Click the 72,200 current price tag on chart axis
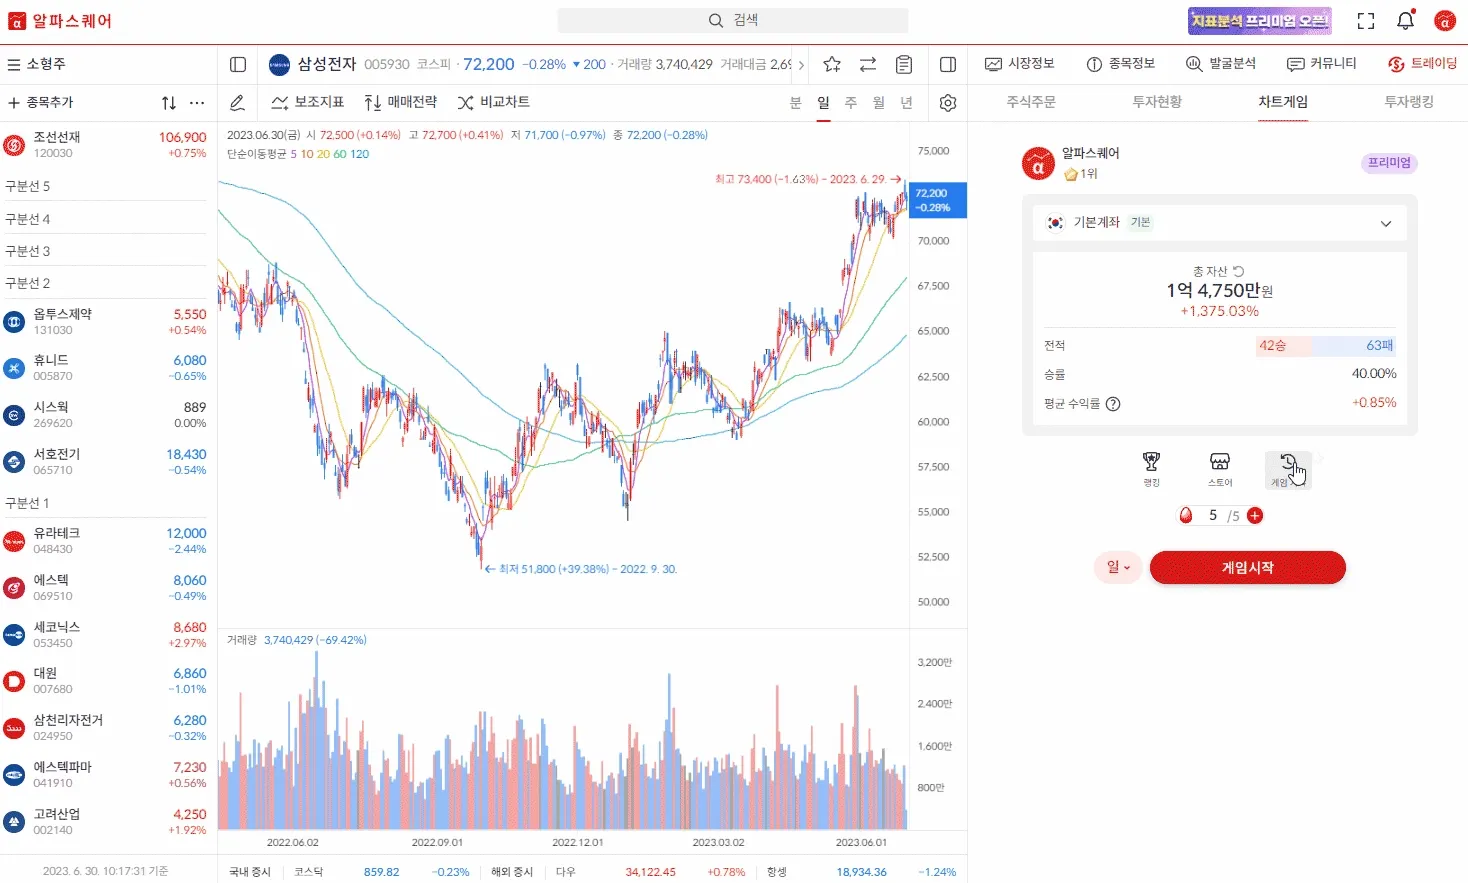Image resolution: width=1468 pixels, height=883 pixels. pos(938,200)
